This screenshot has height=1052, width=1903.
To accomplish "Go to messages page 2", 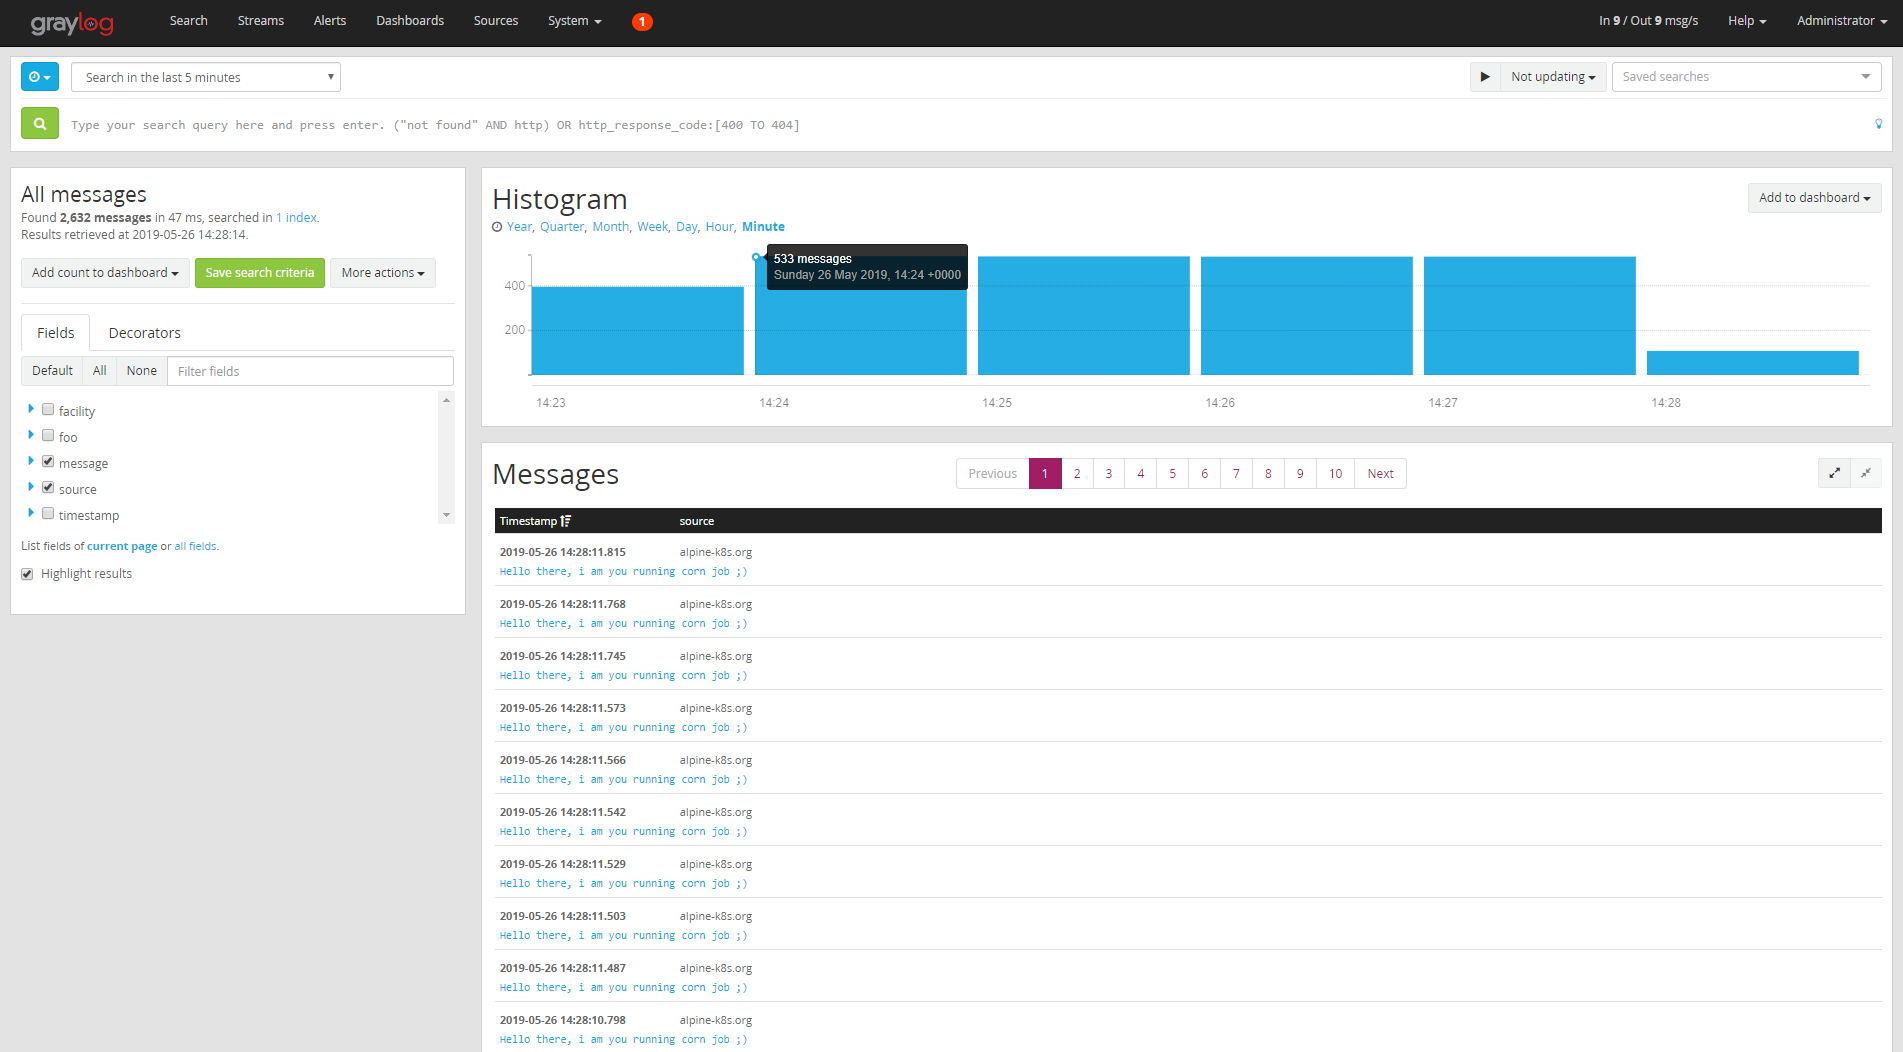I will (1077, 474).
